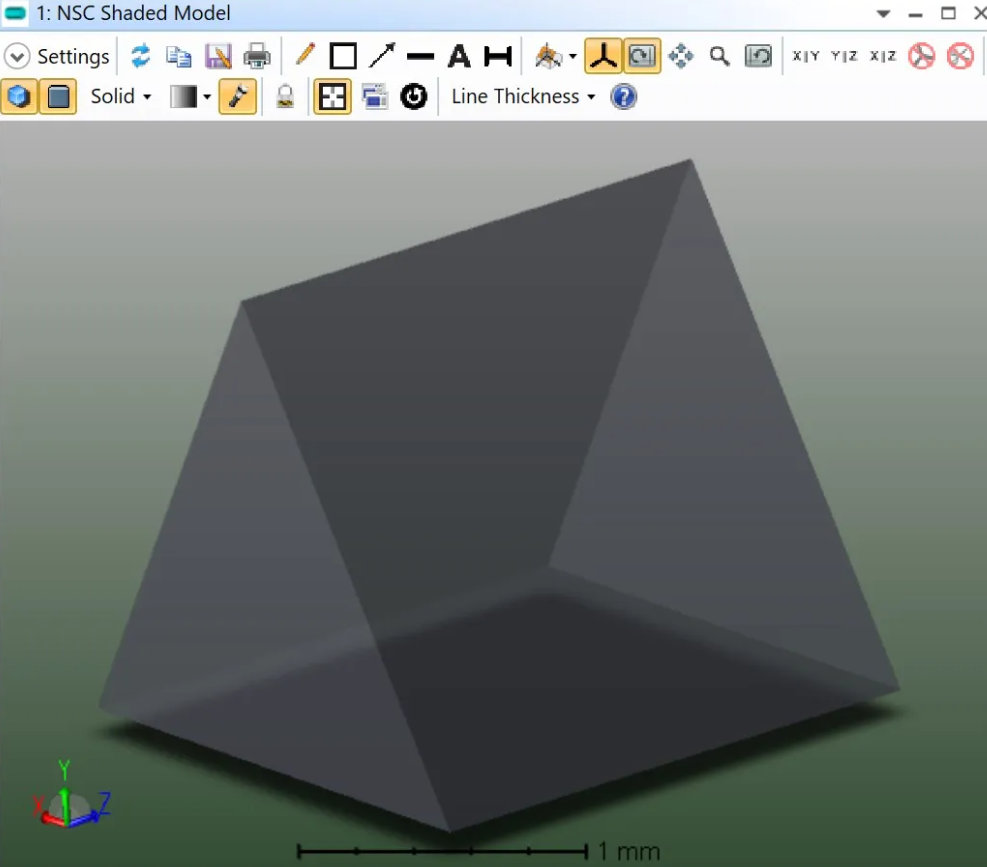Viewport: 987px width, 867px height.
Task: Open help with the question mark icon
Action: point(624,96)
